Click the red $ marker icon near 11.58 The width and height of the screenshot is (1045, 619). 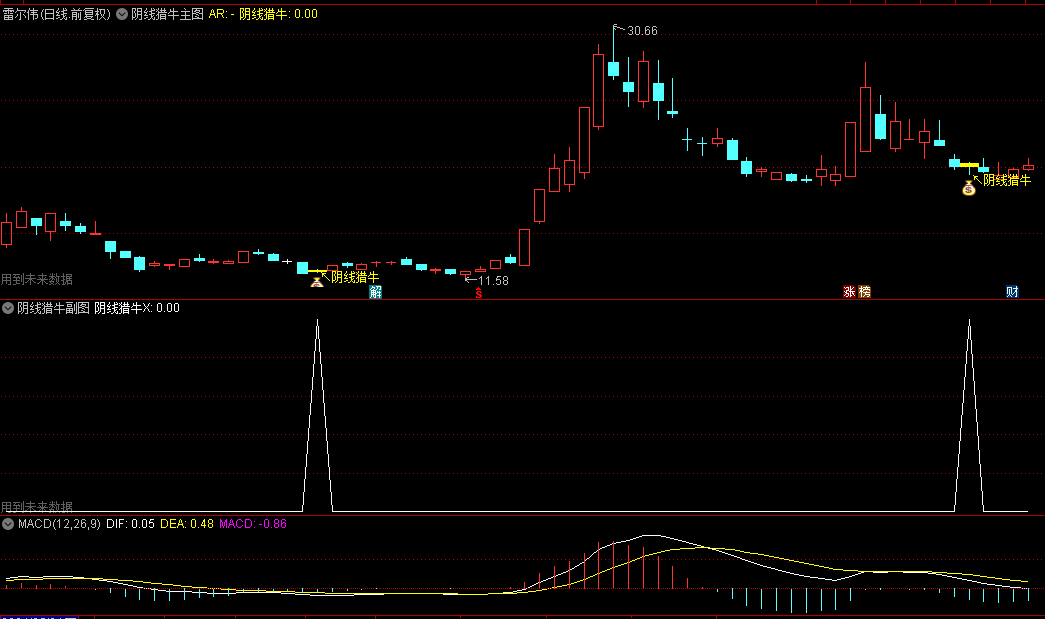click(x=479, y=293)
